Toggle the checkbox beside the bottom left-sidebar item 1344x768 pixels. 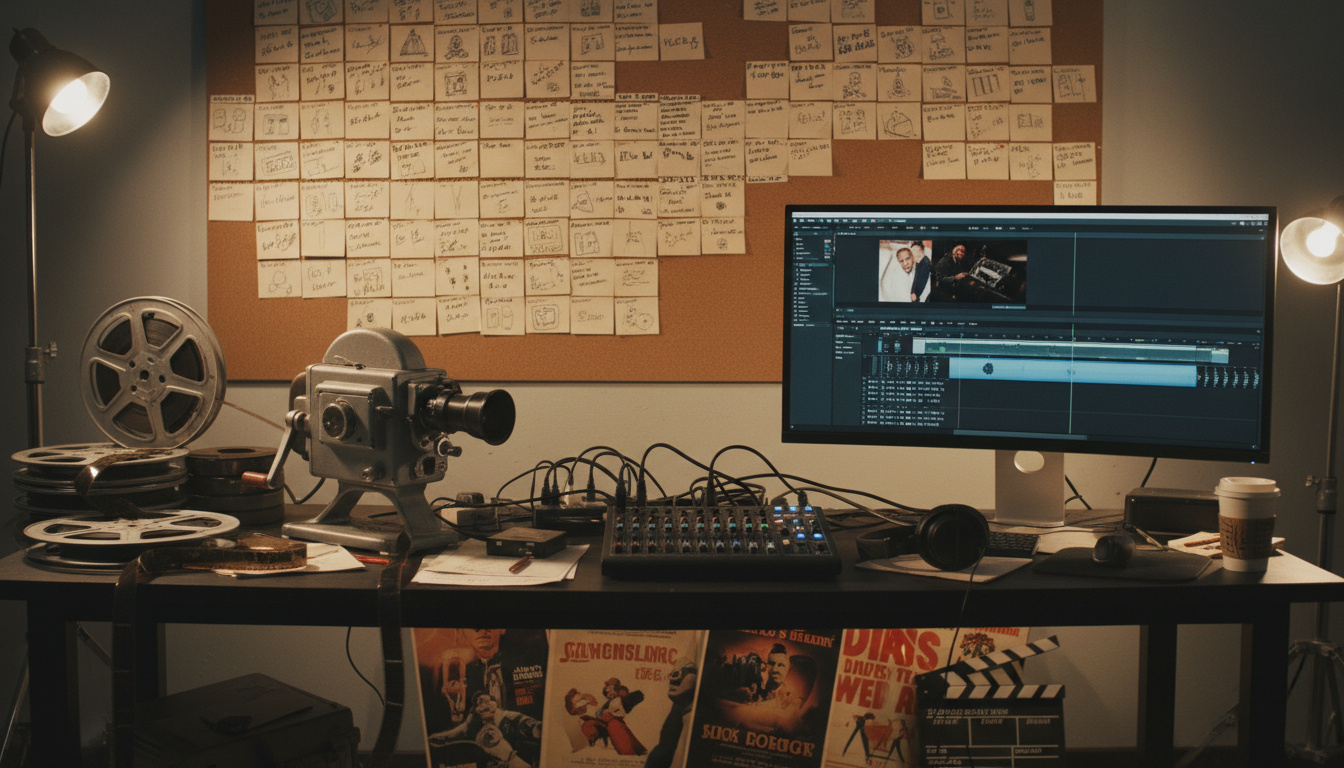796,320
